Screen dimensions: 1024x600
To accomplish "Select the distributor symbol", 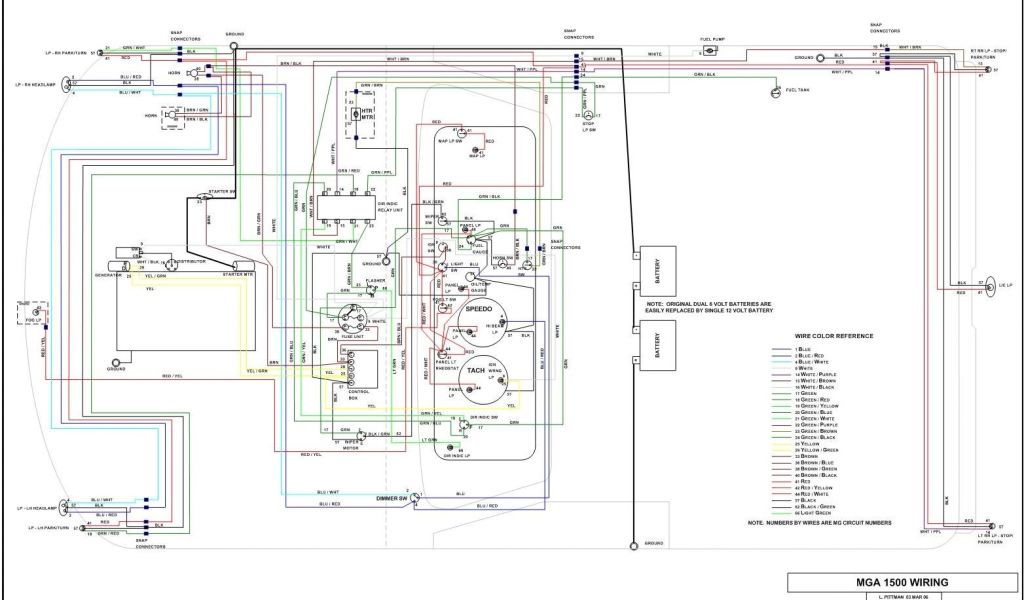I will coord(171,265).
